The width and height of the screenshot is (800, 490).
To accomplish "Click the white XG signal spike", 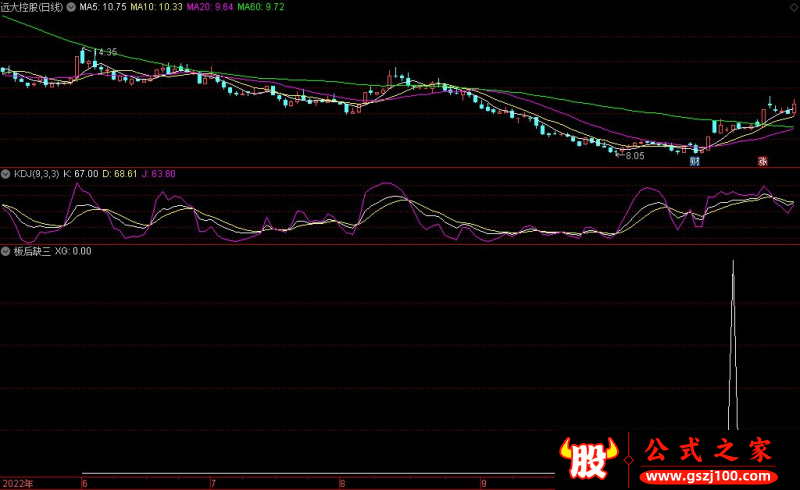I will 733,340.
